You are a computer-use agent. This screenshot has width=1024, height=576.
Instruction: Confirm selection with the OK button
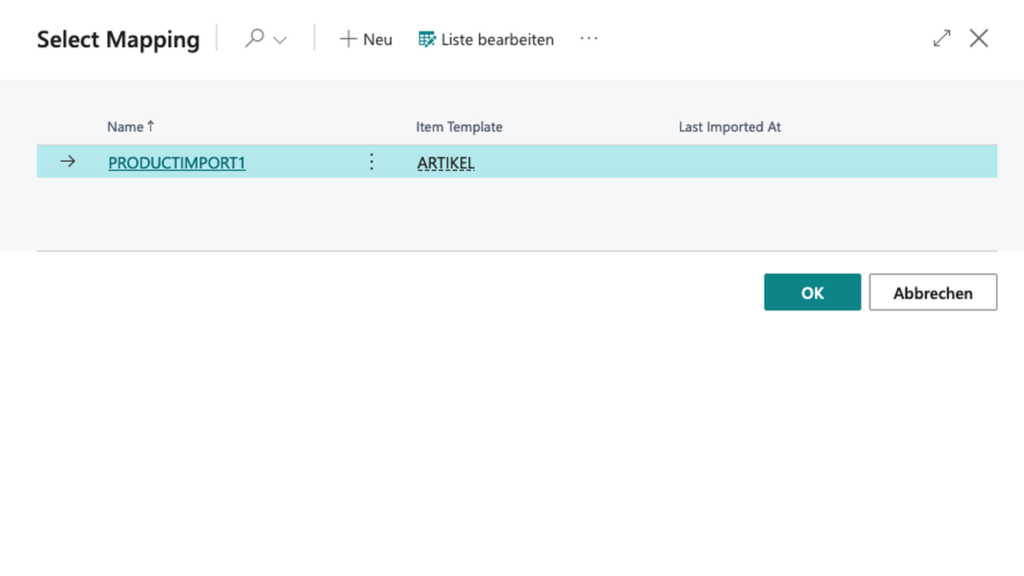812,292
